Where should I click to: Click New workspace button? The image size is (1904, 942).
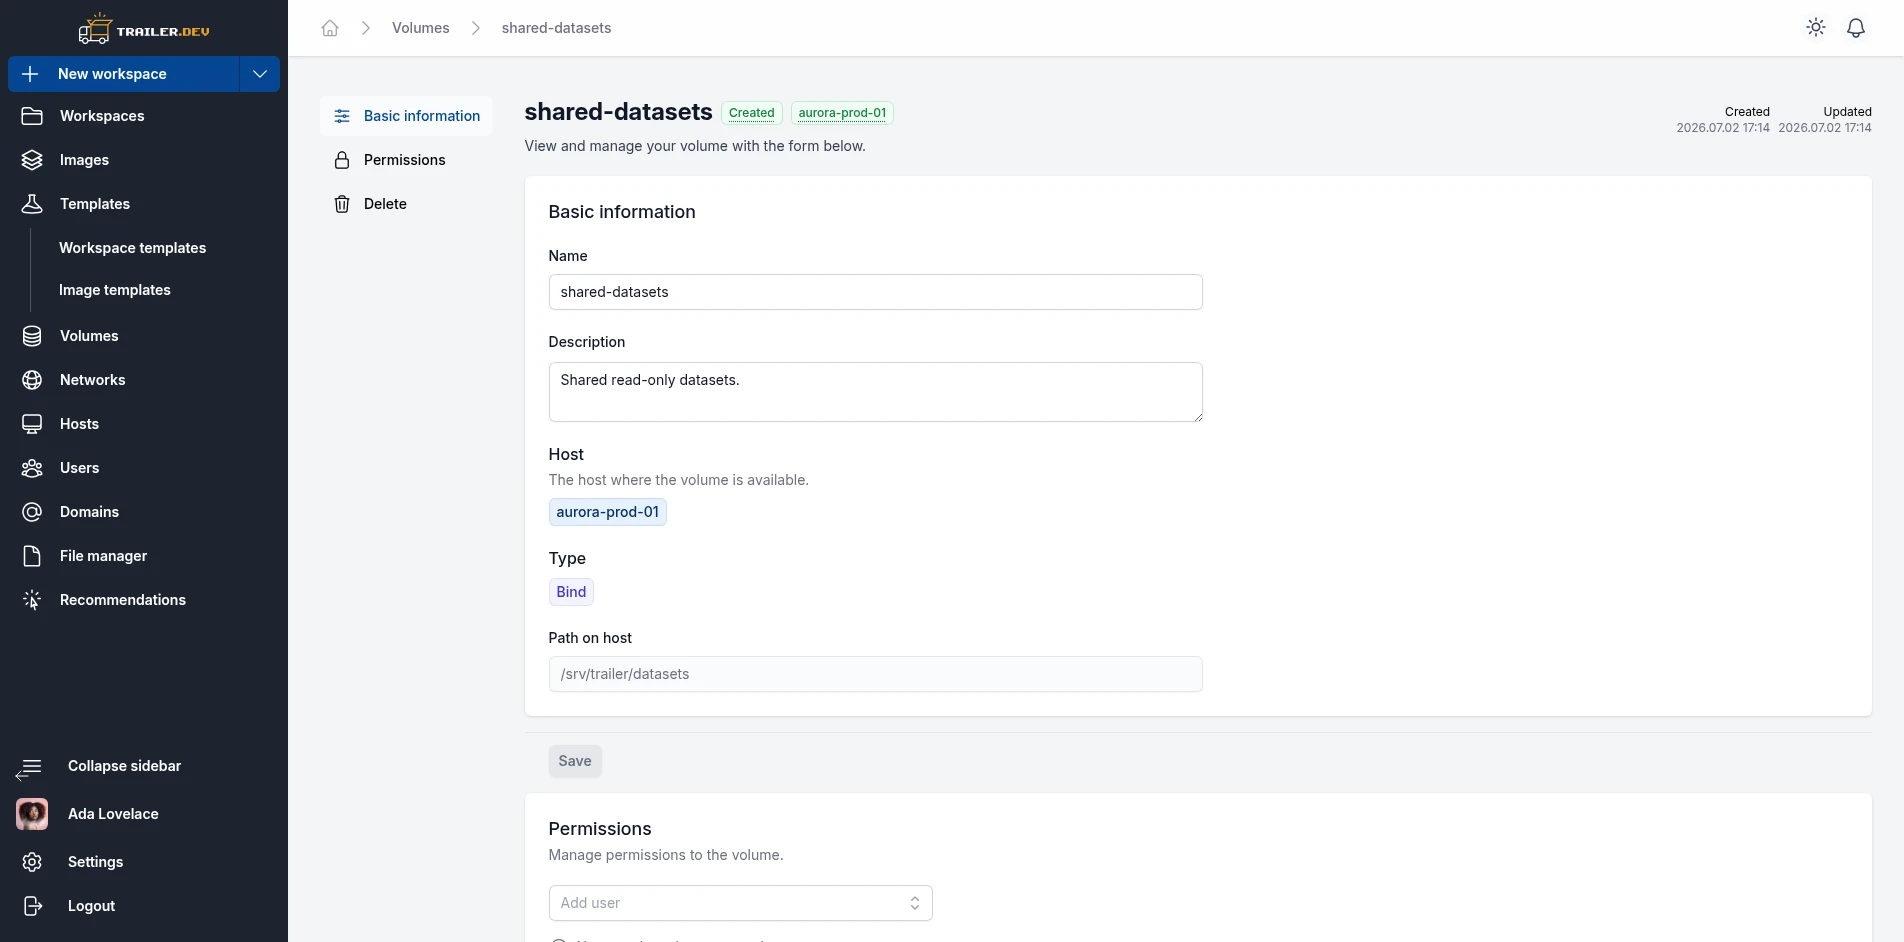click(x=124, y=74)
